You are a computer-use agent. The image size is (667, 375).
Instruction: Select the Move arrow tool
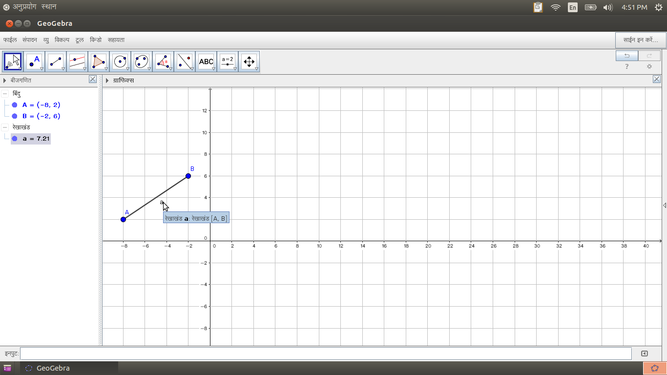13,62
